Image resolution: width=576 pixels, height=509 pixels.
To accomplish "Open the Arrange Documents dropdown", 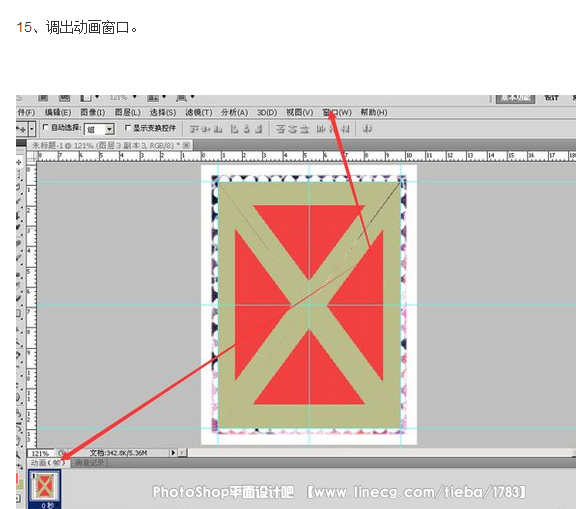I will (156, 98).
